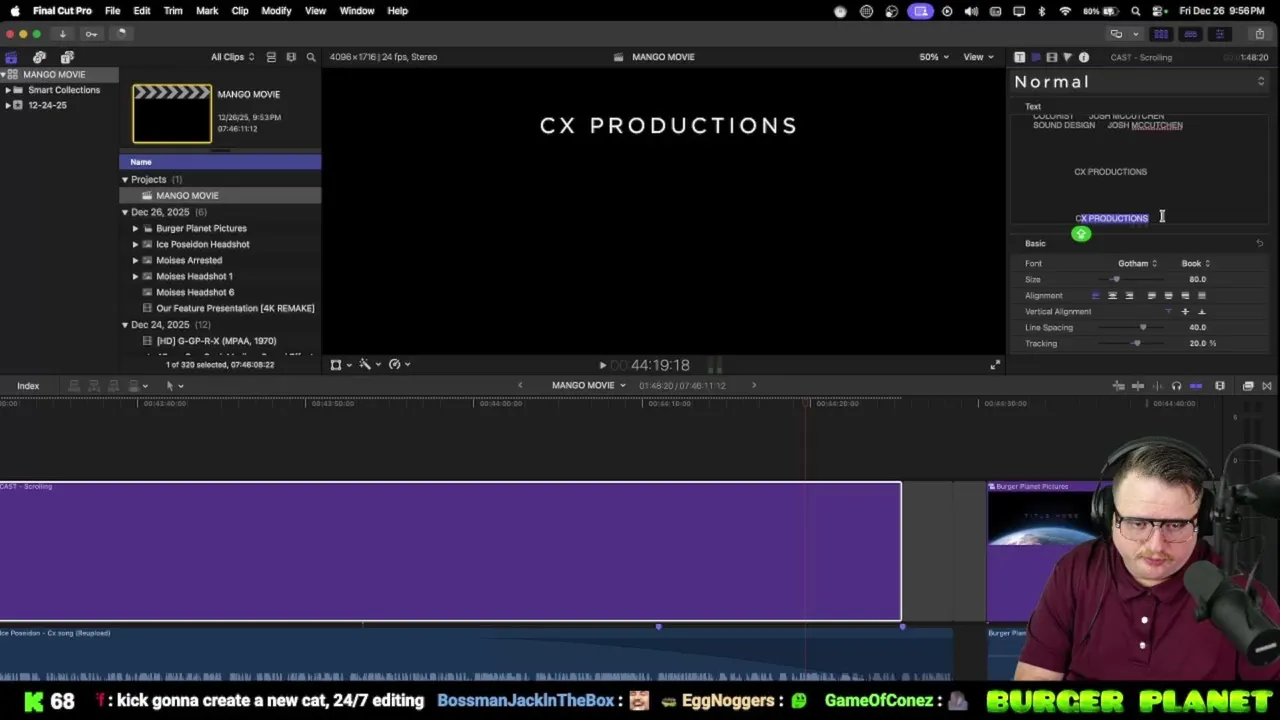Toggle the Timeline panel button

1190,34
